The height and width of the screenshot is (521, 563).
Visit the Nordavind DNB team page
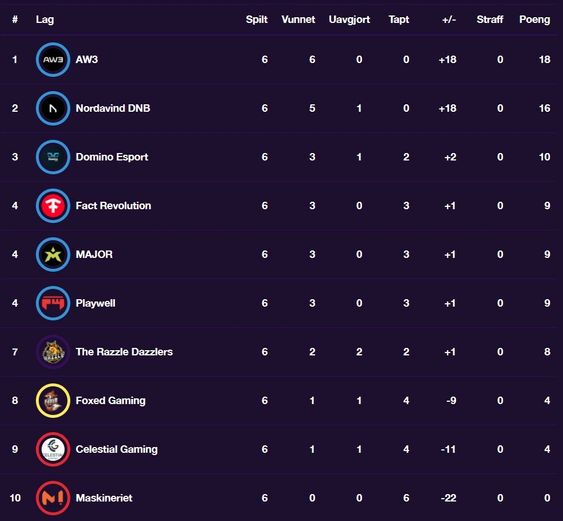tap(113, 108)
